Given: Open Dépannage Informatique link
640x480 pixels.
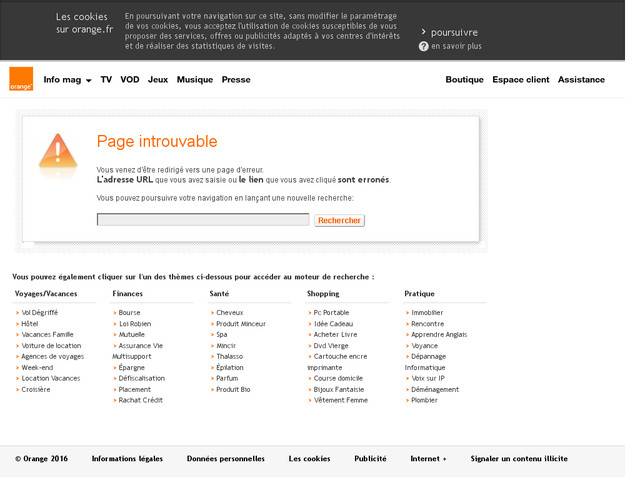Looking at the screenshot, I should (425, 362).
